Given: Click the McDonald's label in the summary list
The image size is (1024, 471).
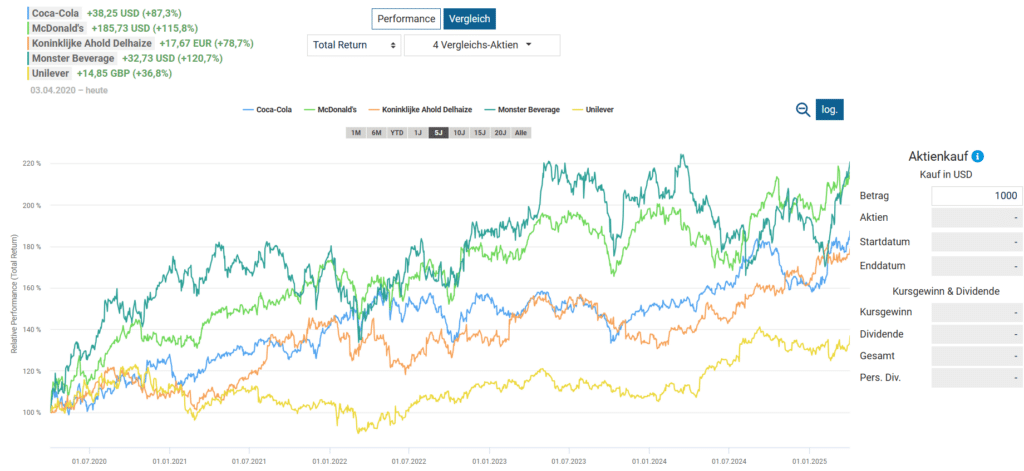Looking at the screenshot, I should [60, 28].
